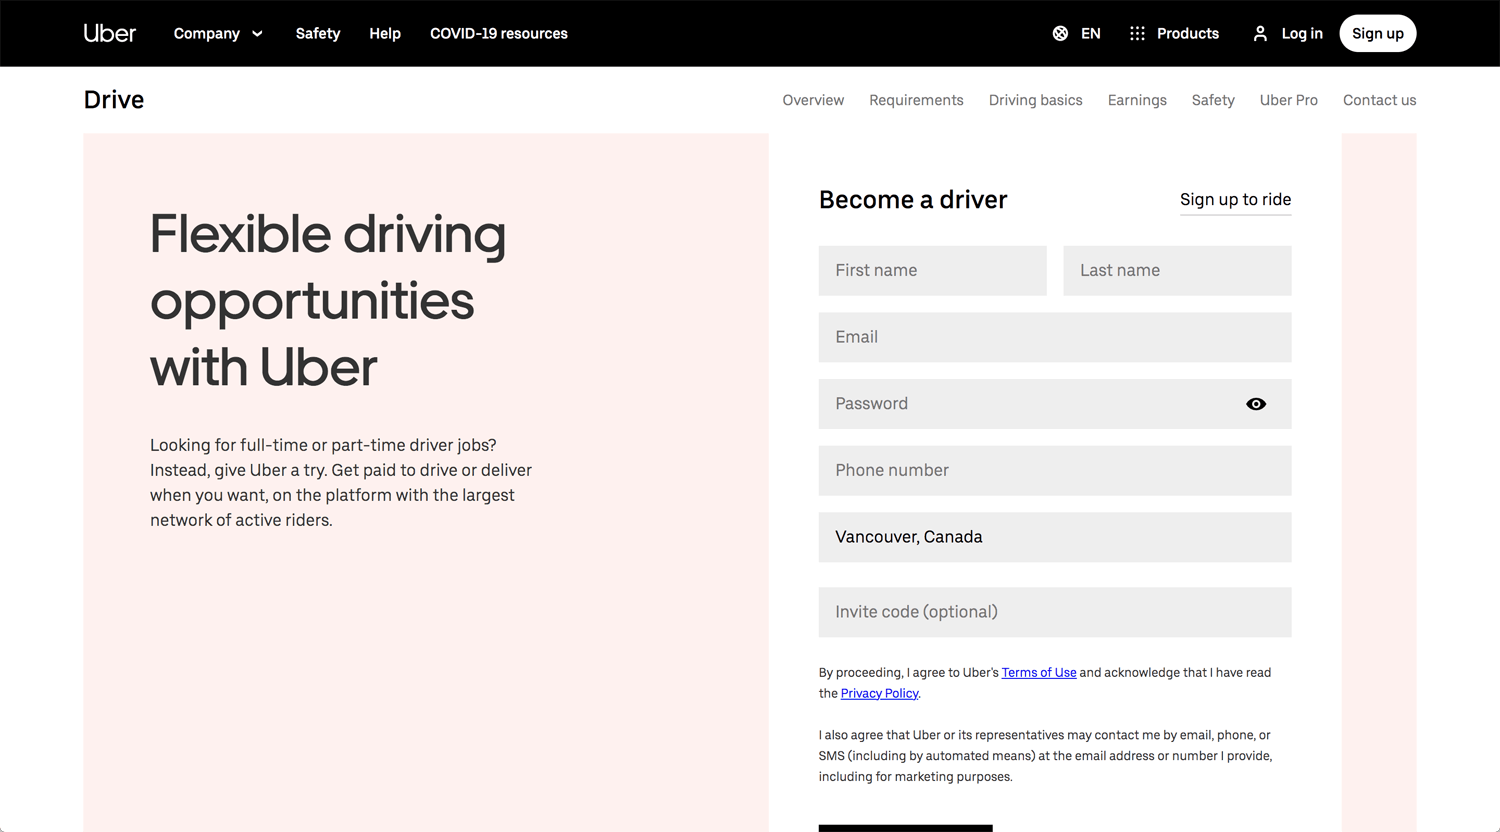Focus the Last name field
1500x832 pixels.
click(1178, 271)
